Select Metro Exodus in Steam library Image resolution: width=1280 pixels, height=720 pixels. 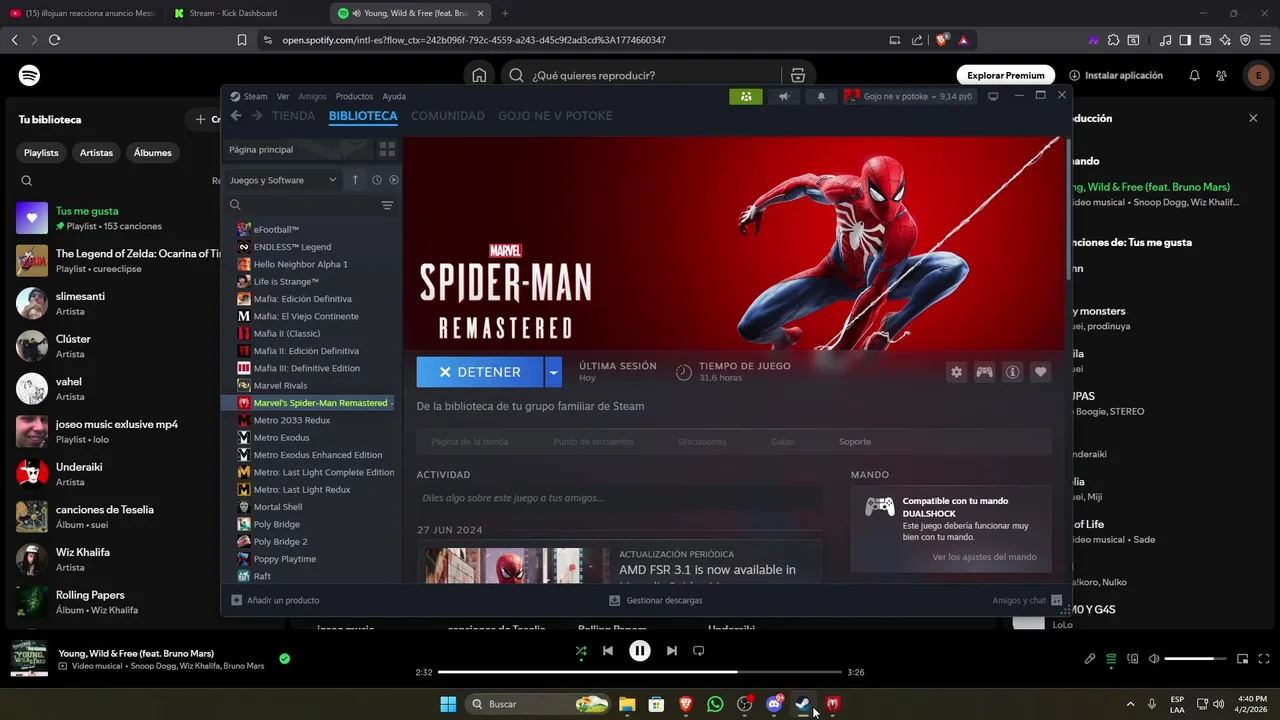point(281,437)
